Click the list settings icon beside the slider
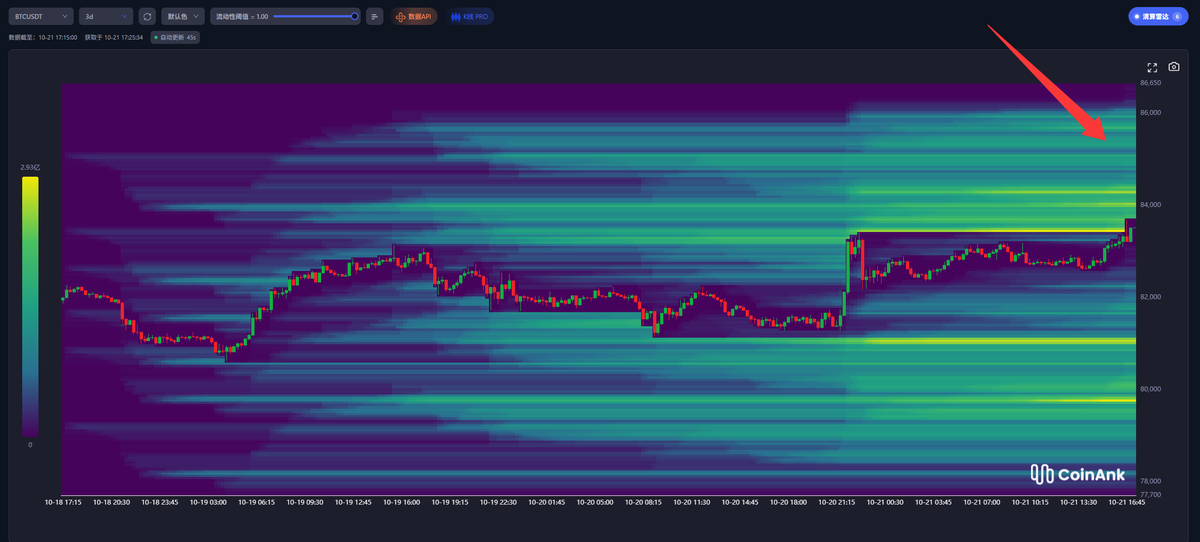 click(x=374, y=16)
